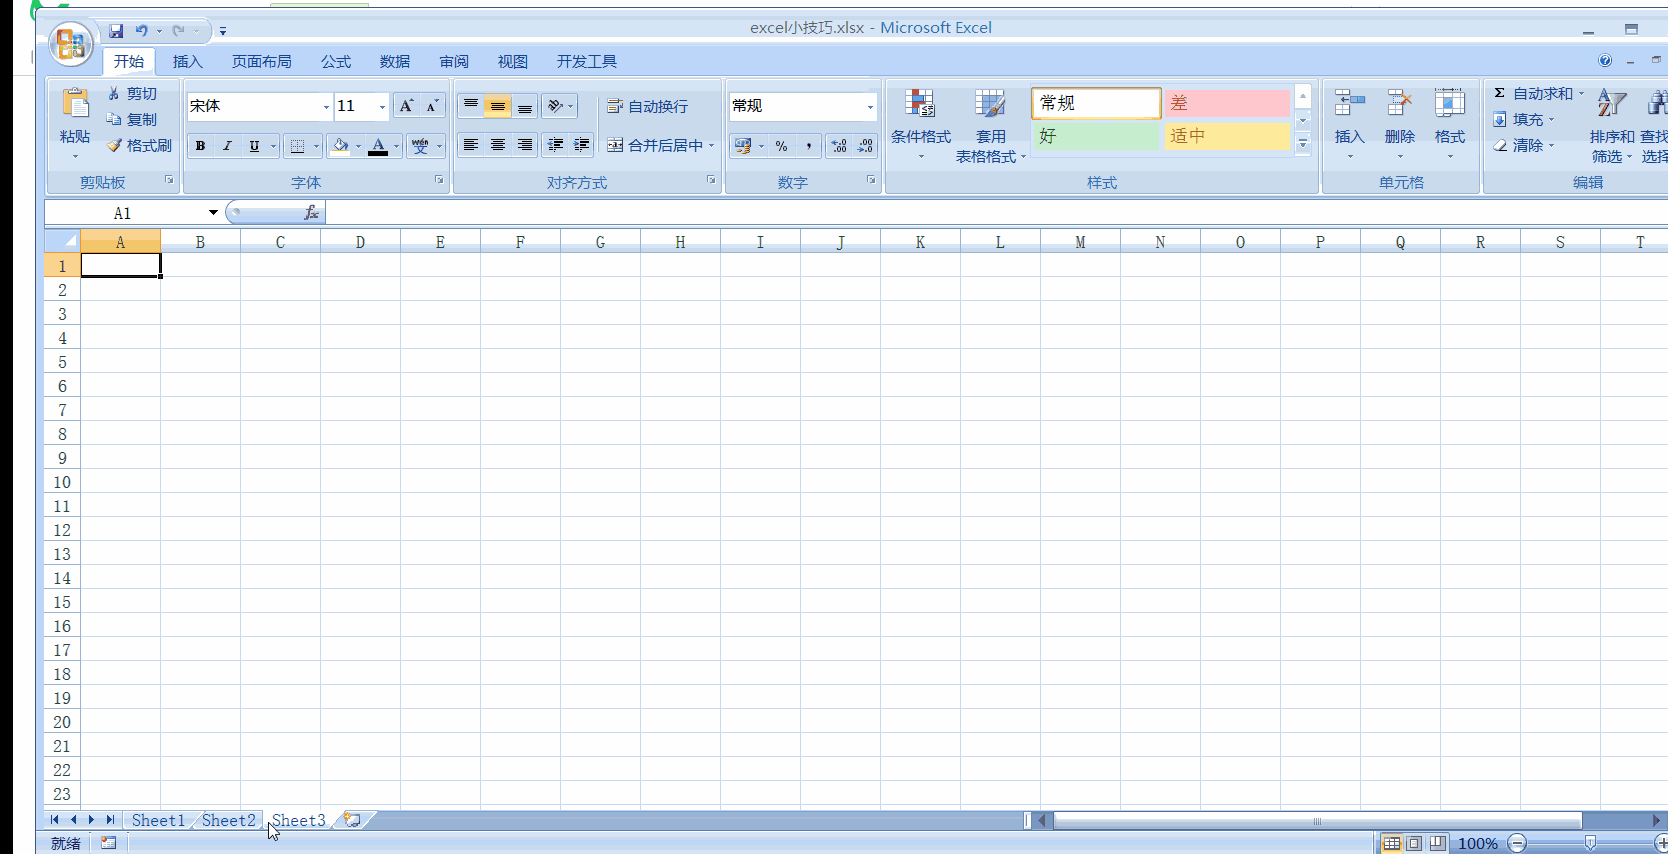The height and width of the screenshot is (854, 1668).
Task: Zoom out with minus button
Action: pos(1517,843)
